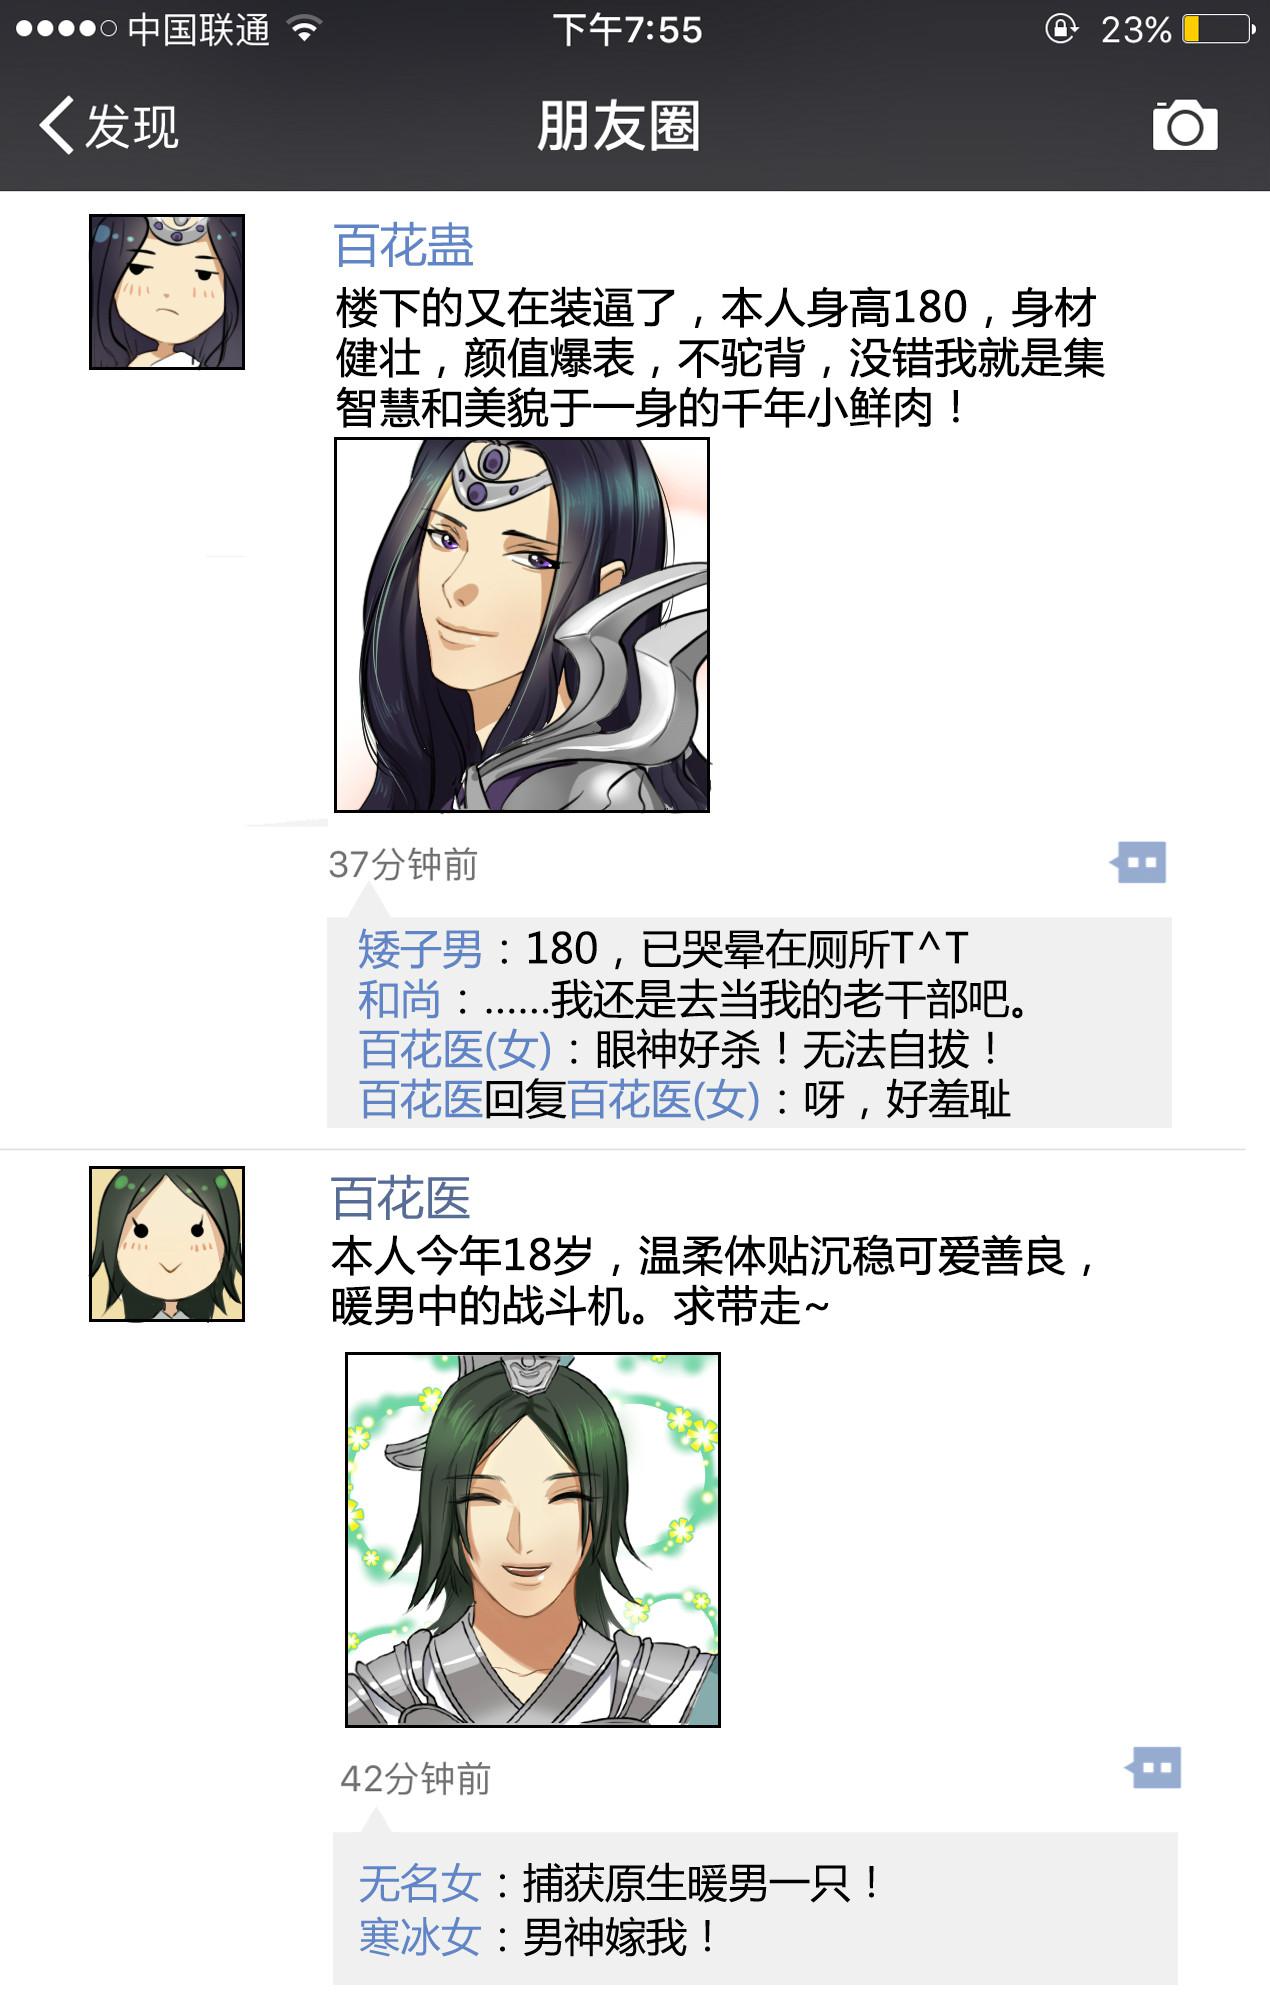Tap 朋友圈 title to scroll top

pyautogui.click(x=618, y=126)
